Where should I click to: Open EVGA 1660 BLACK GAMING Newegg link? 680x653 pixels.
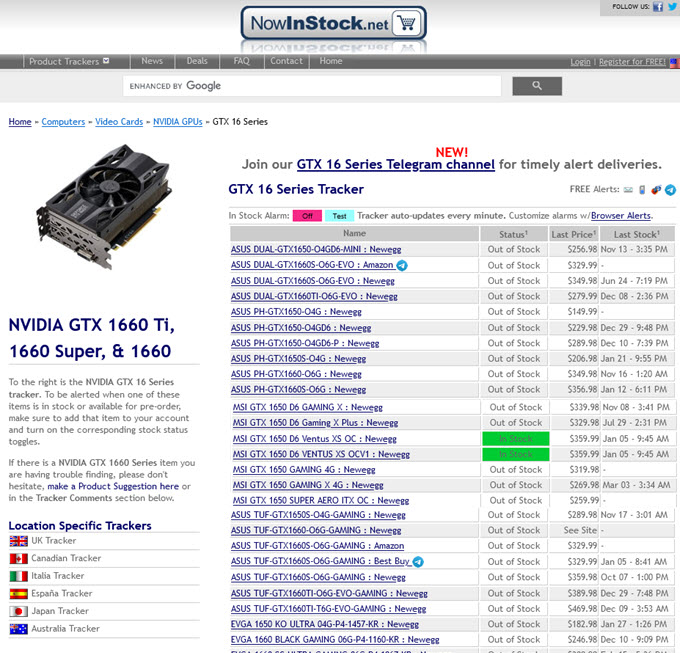(335, 640)
